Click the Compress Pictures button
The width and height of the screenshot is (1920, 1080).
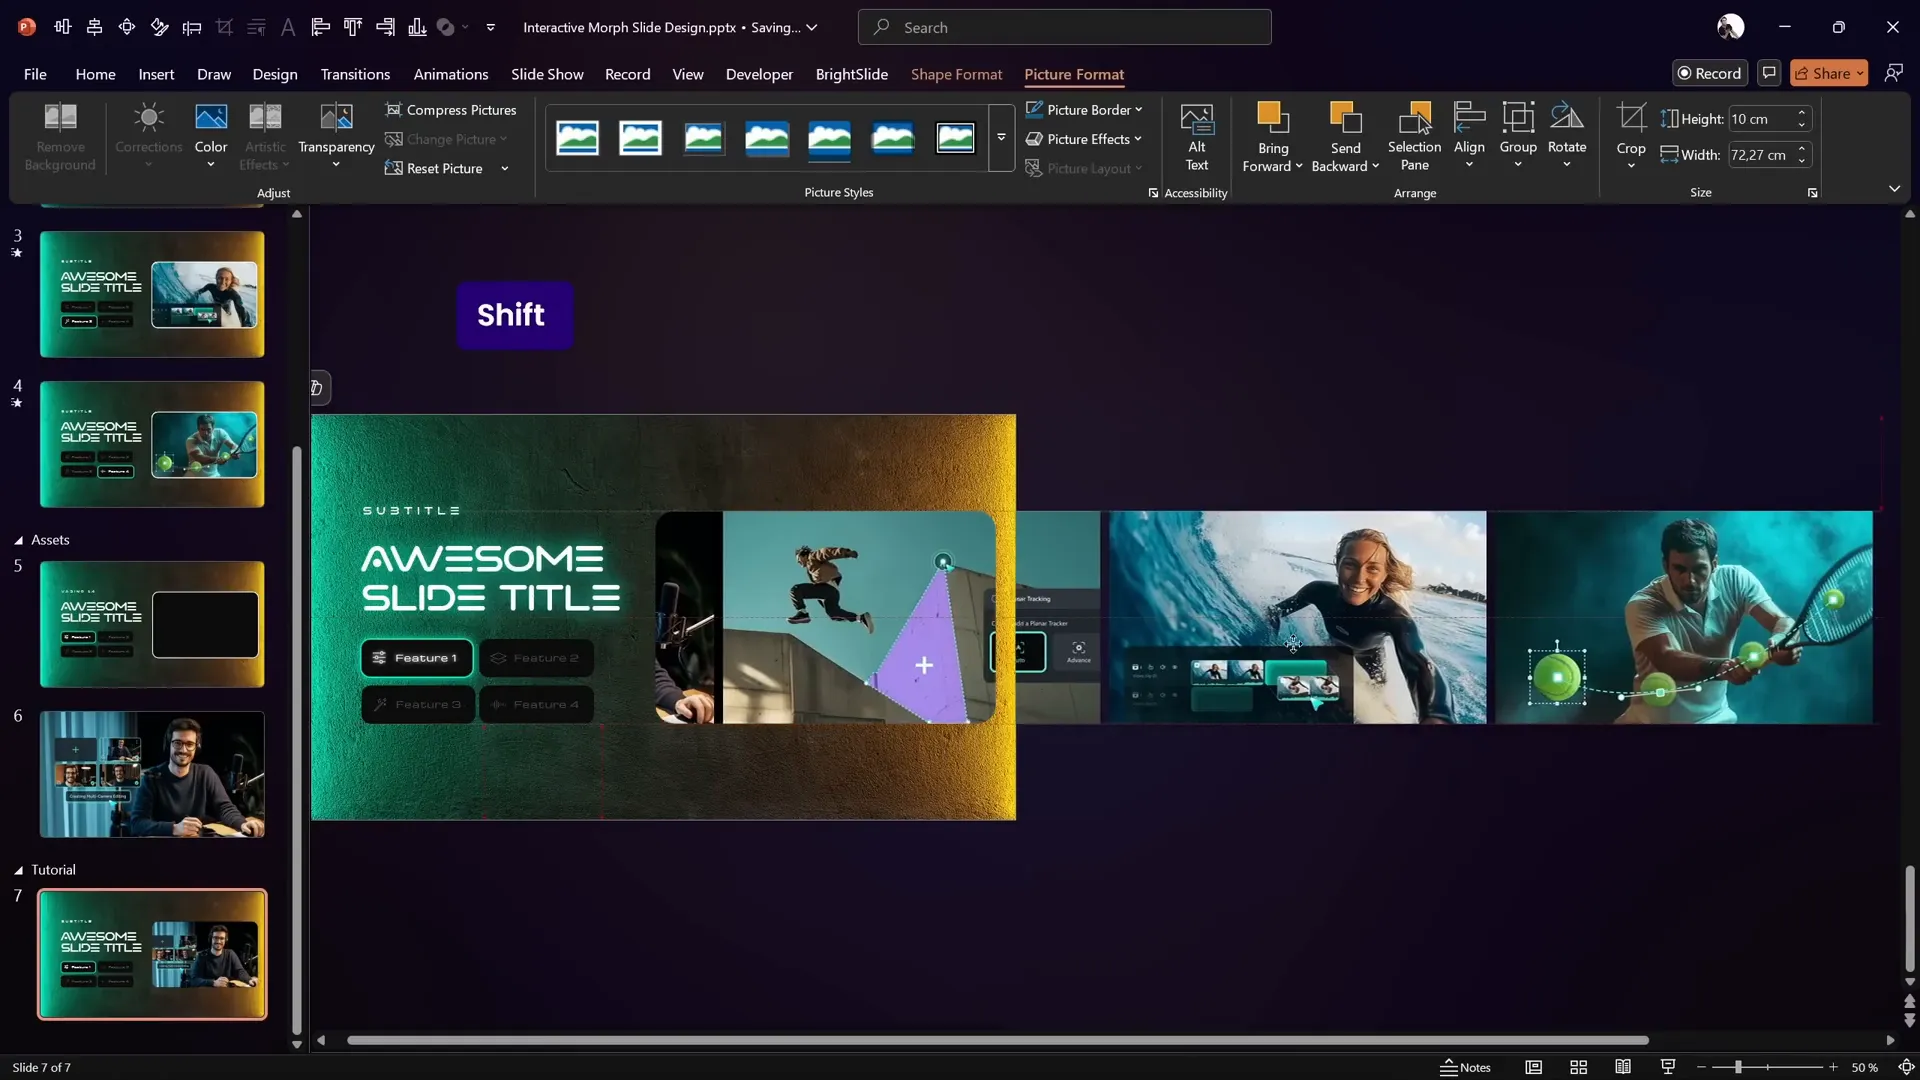click(451, 110)
